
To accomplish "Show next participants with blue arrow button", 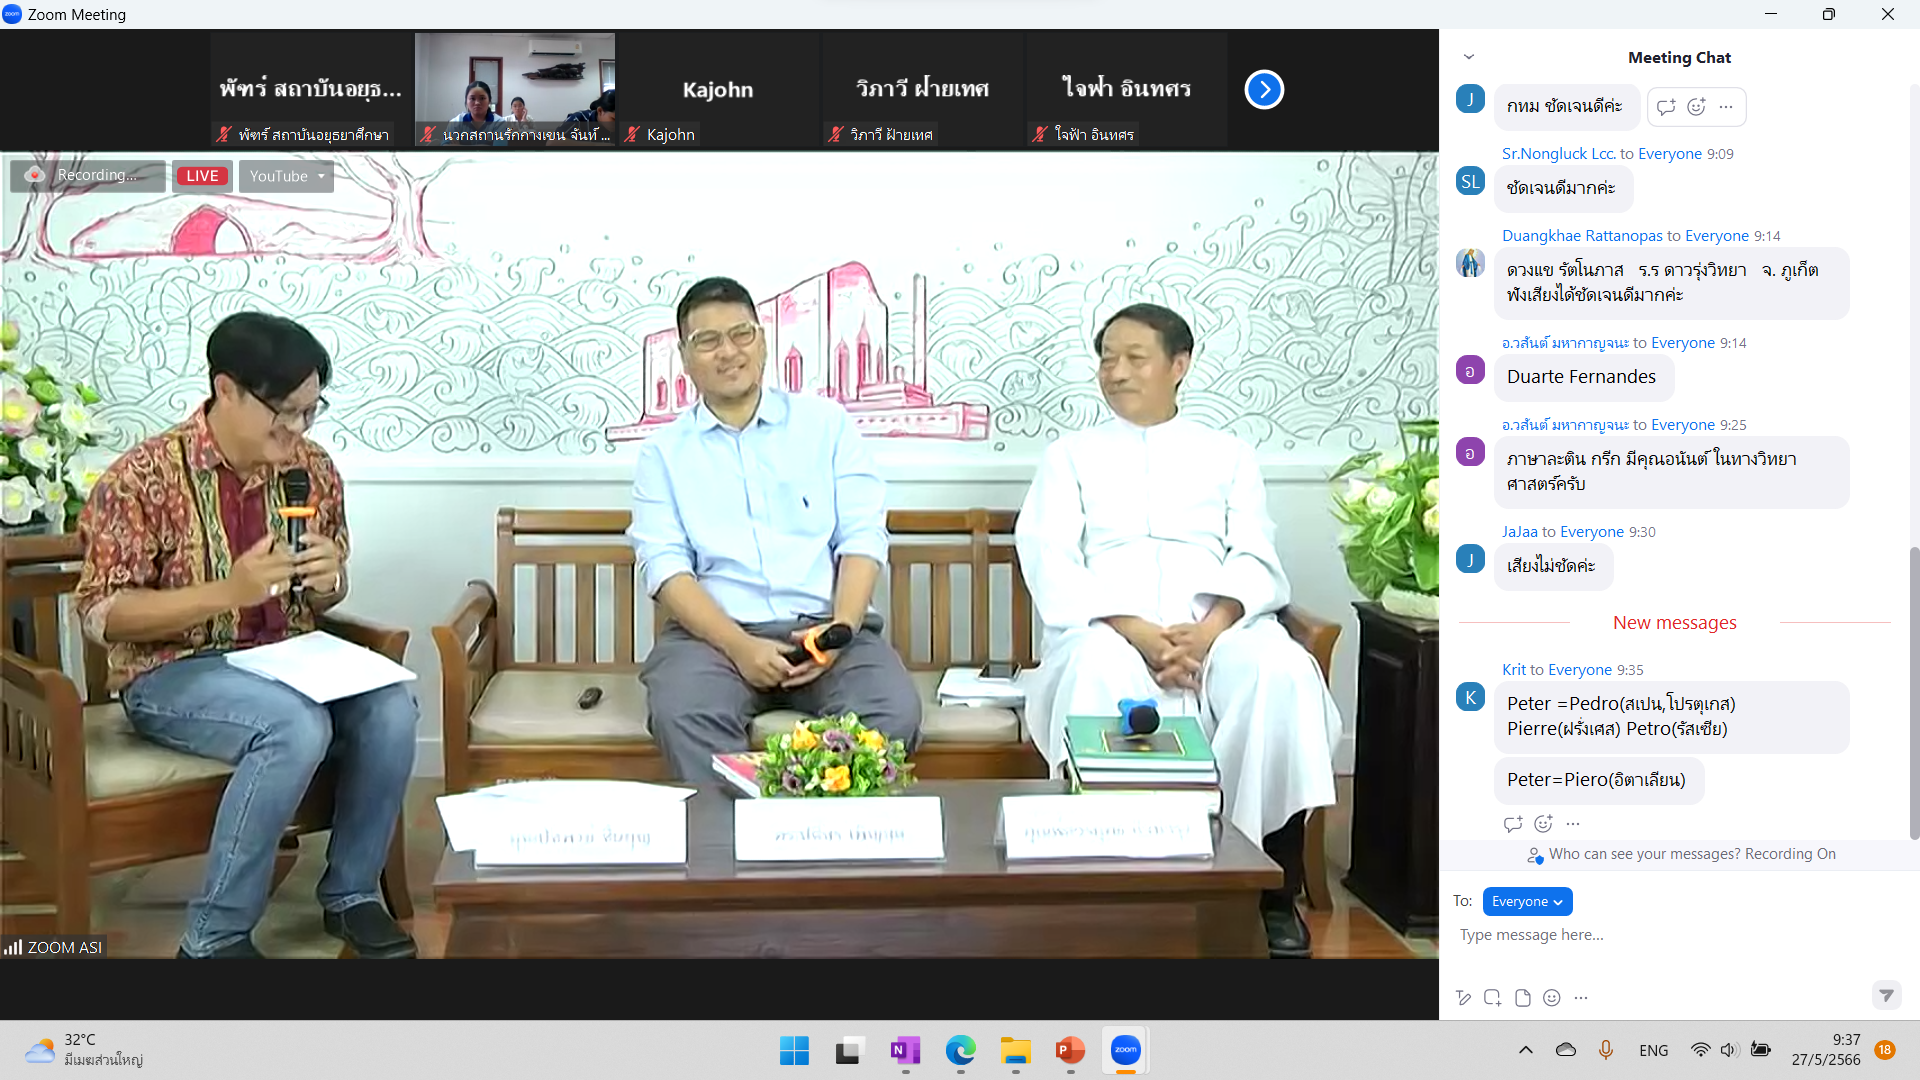I will pyautogui.click(x=1264, y=90).
